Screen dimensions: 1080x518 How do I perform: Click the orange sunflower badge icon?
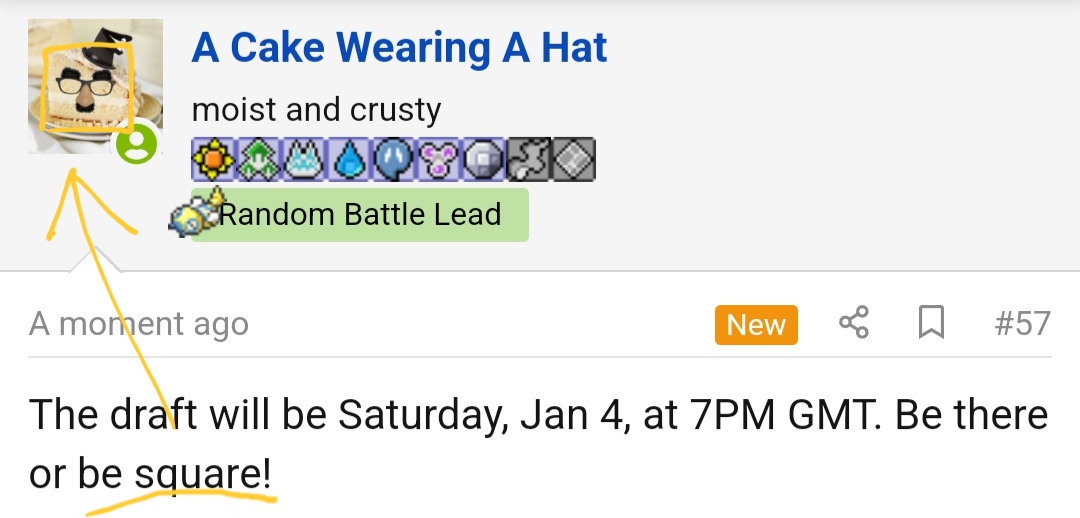pos(213,158)
